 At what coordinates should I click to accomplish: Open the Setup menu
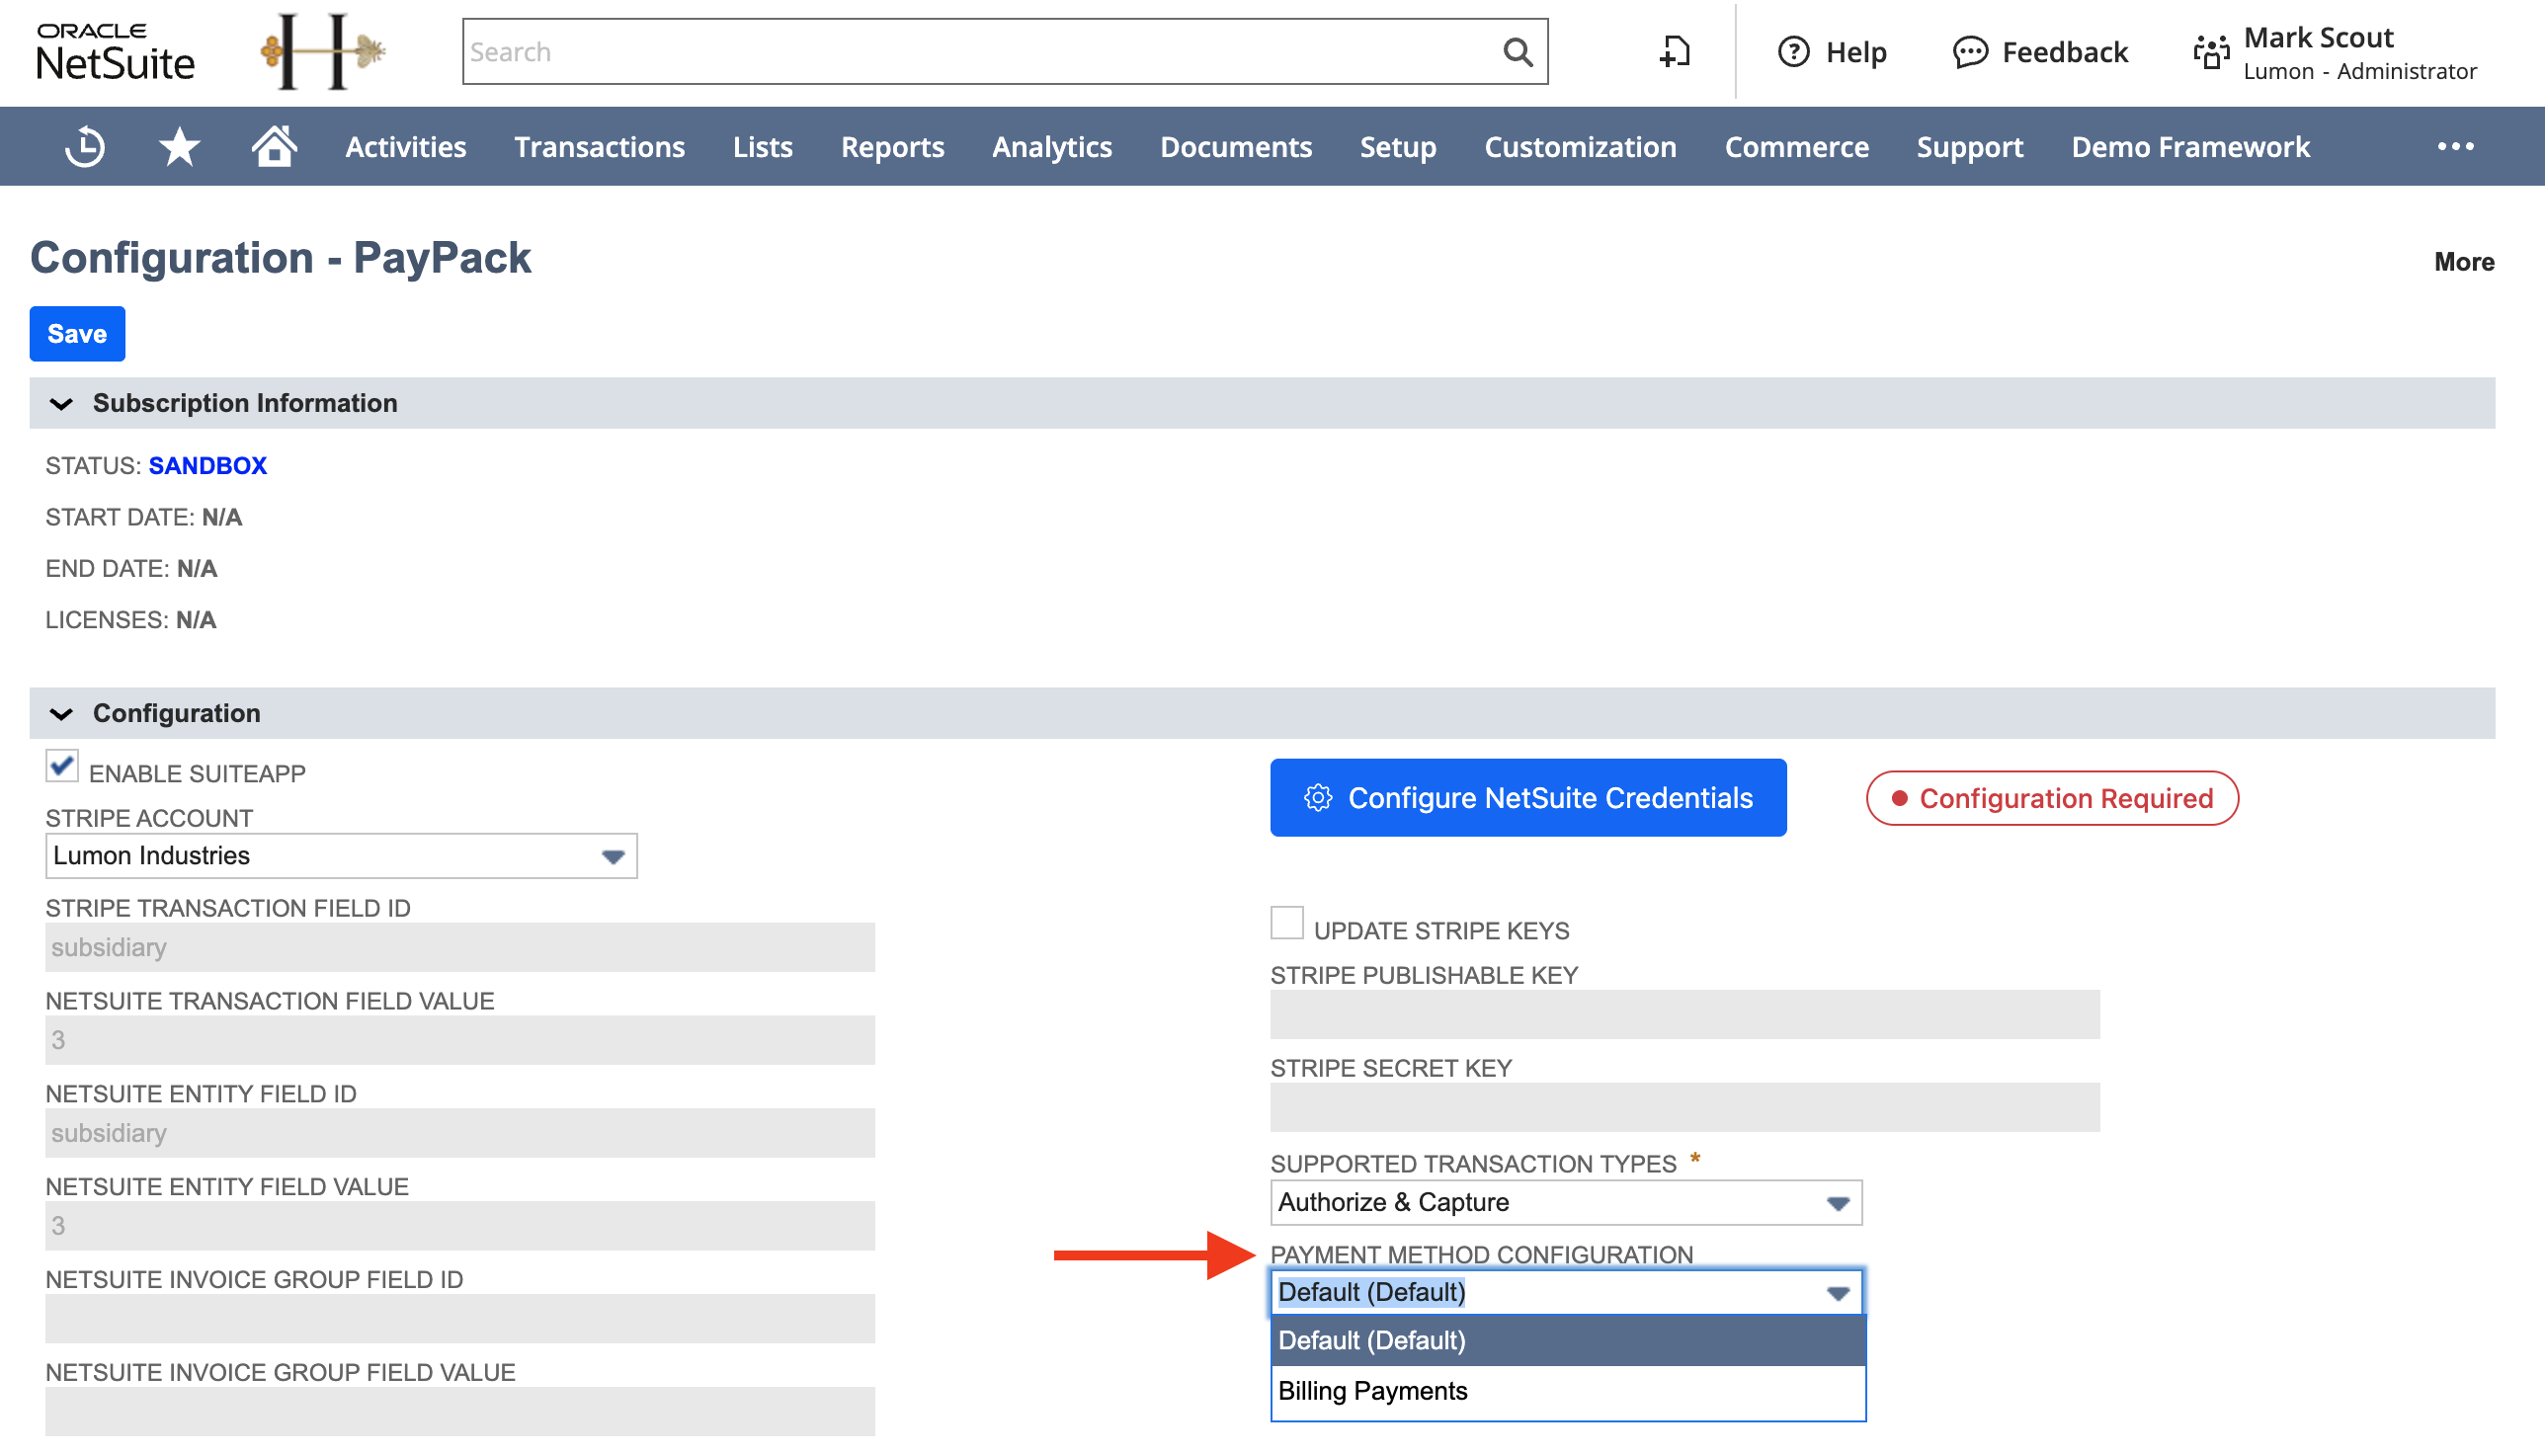click(x=1398, y=147)
